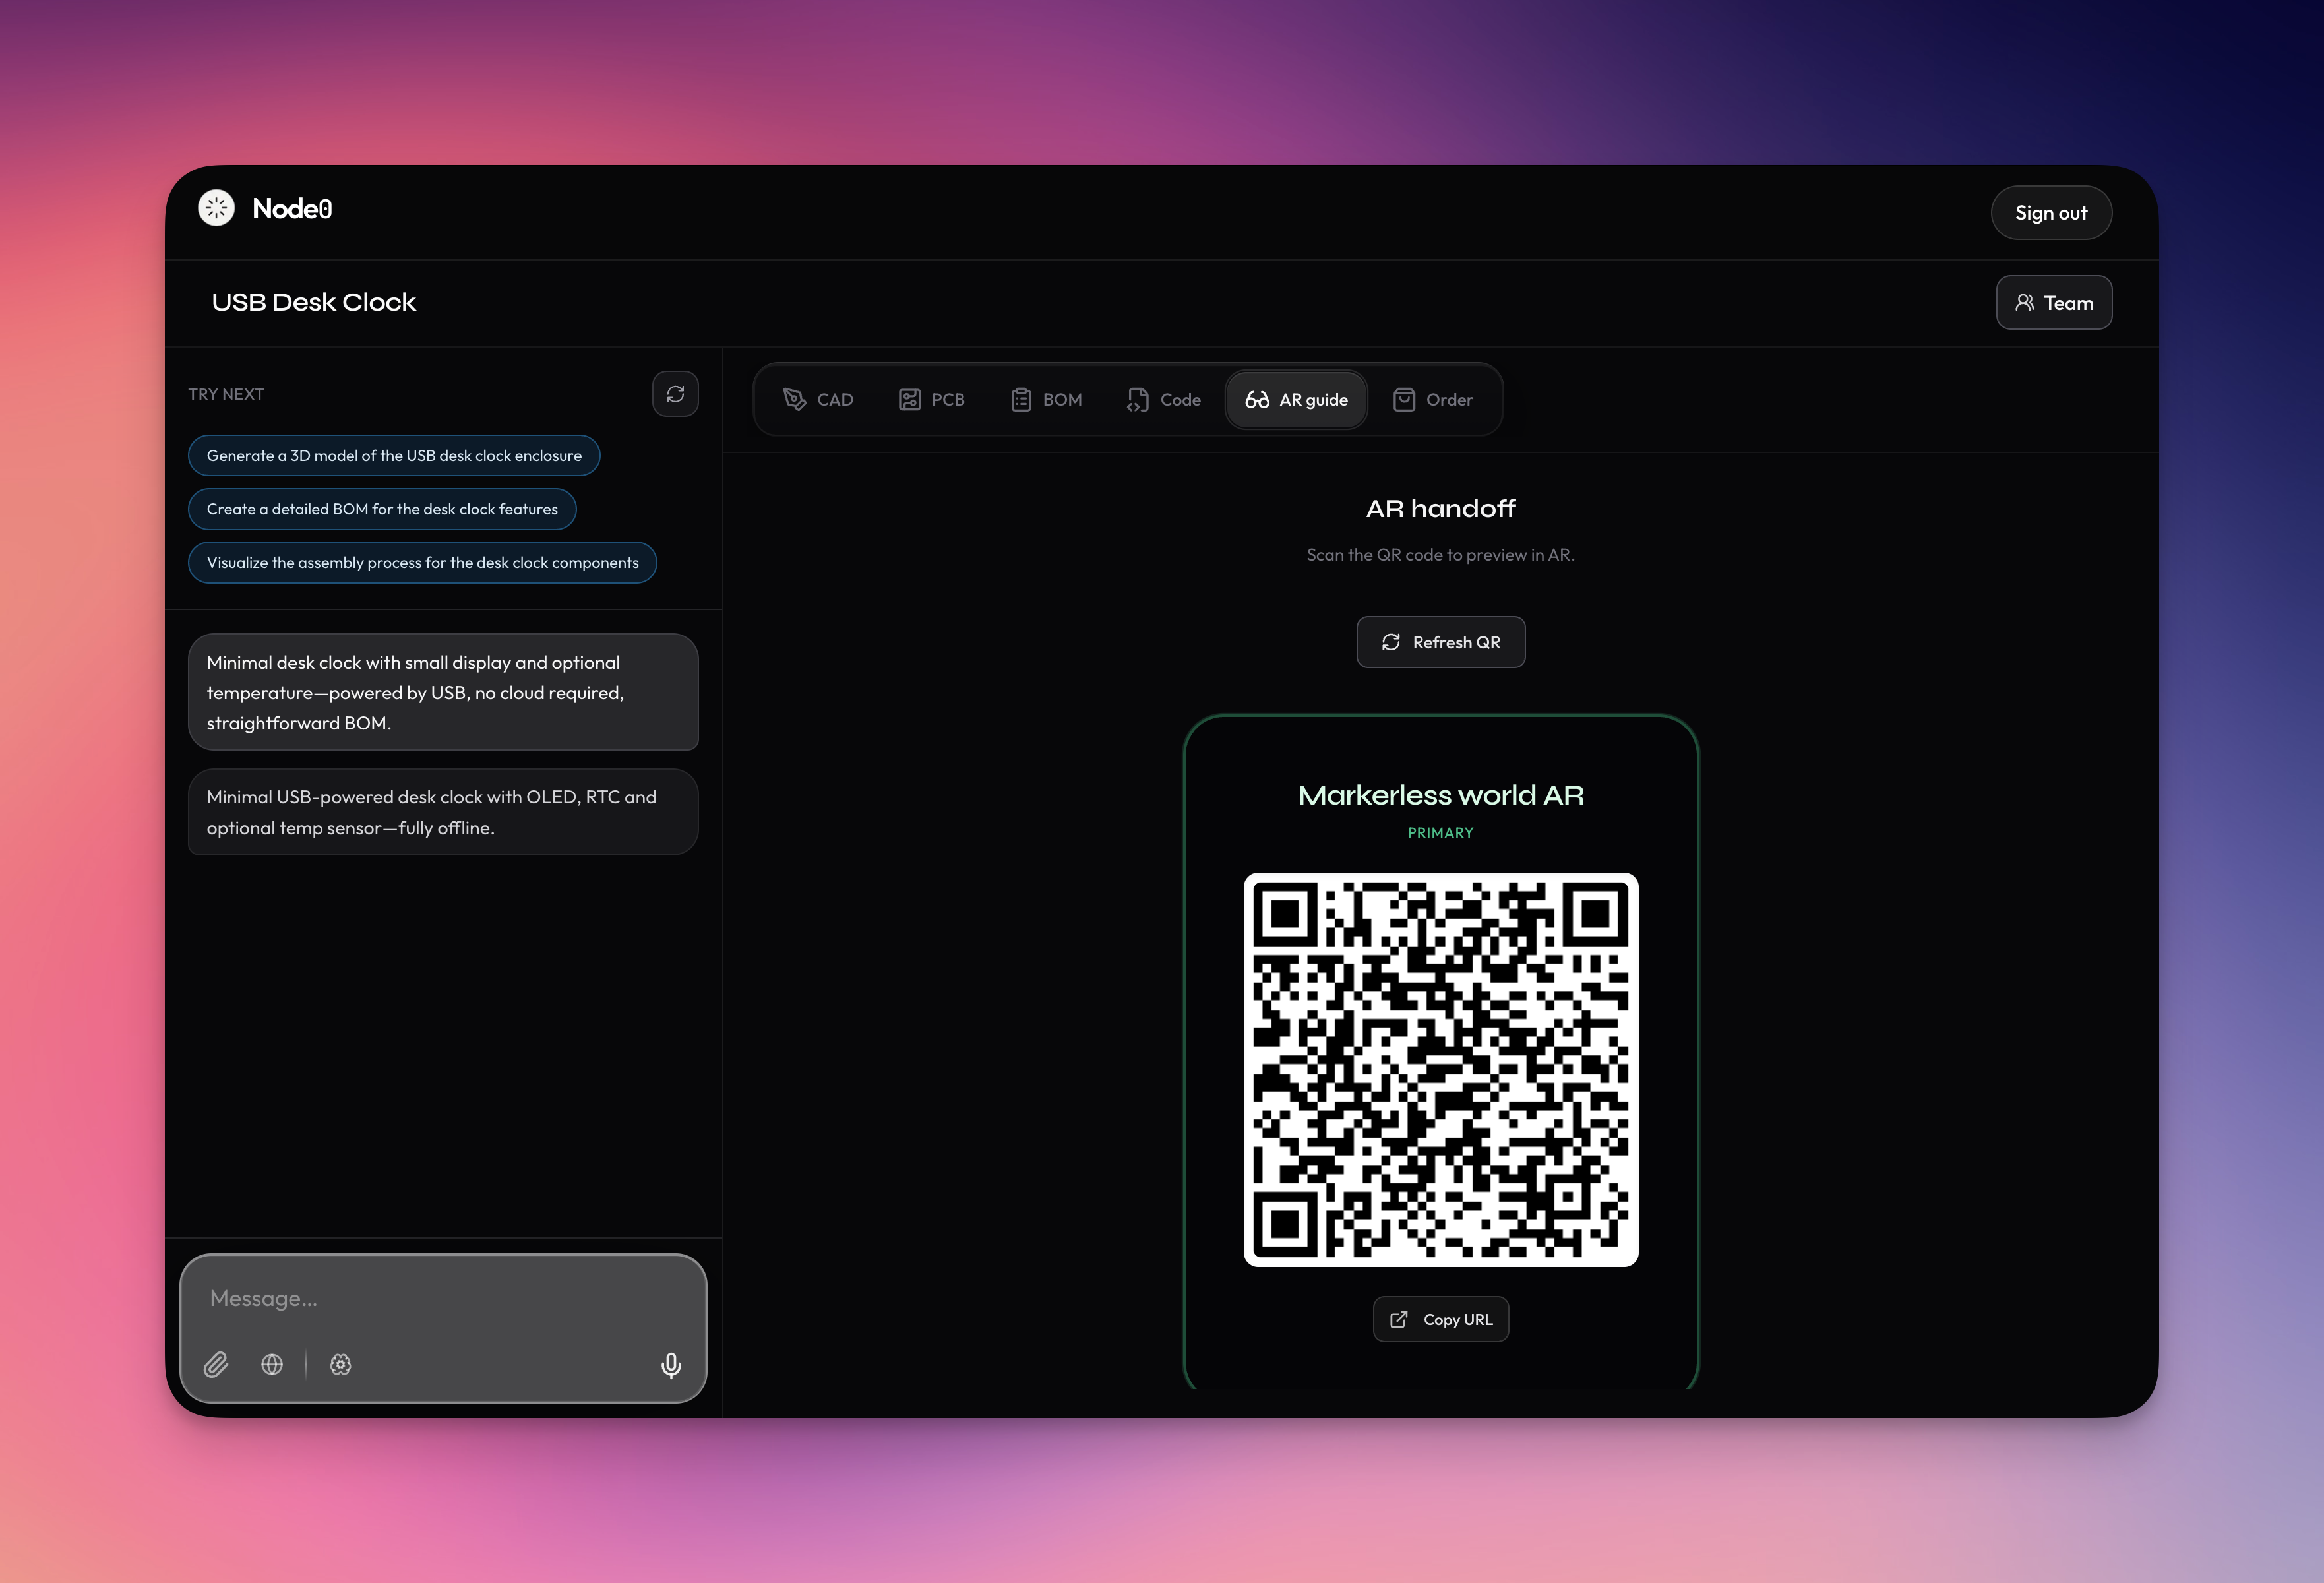Focus the Message input field
The width and height of the screenshot is (2324, 1583).
coord(443,1298)
